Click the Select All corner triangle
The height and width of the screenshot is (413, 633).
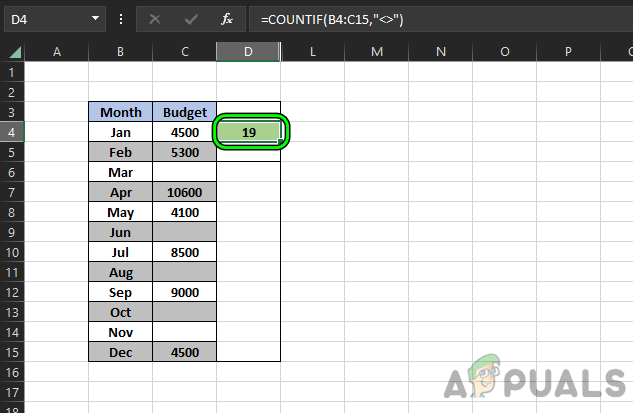point(15,52)
